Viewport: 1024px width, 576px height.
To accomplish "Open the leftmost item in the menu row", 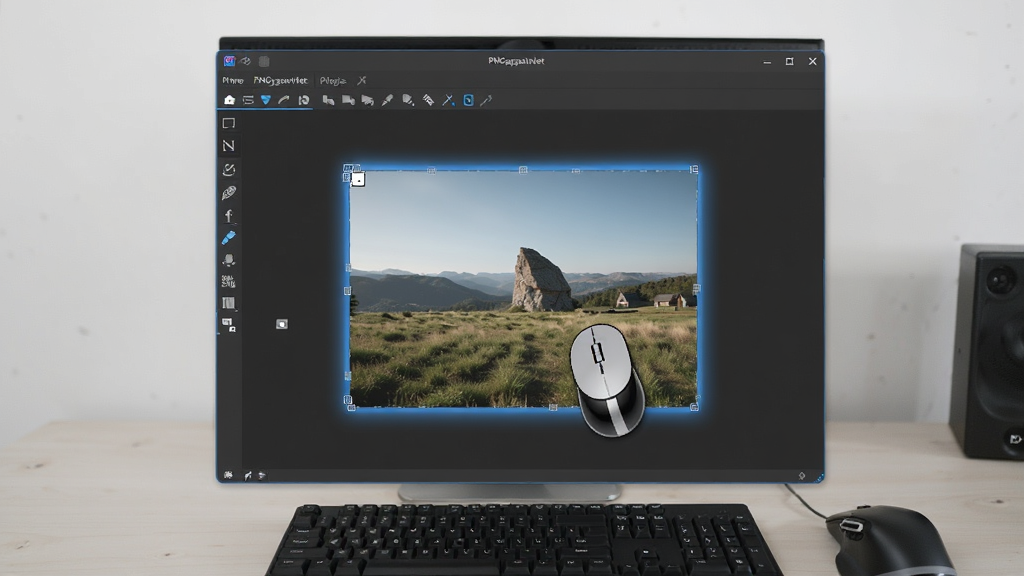I will coord(232,80).
